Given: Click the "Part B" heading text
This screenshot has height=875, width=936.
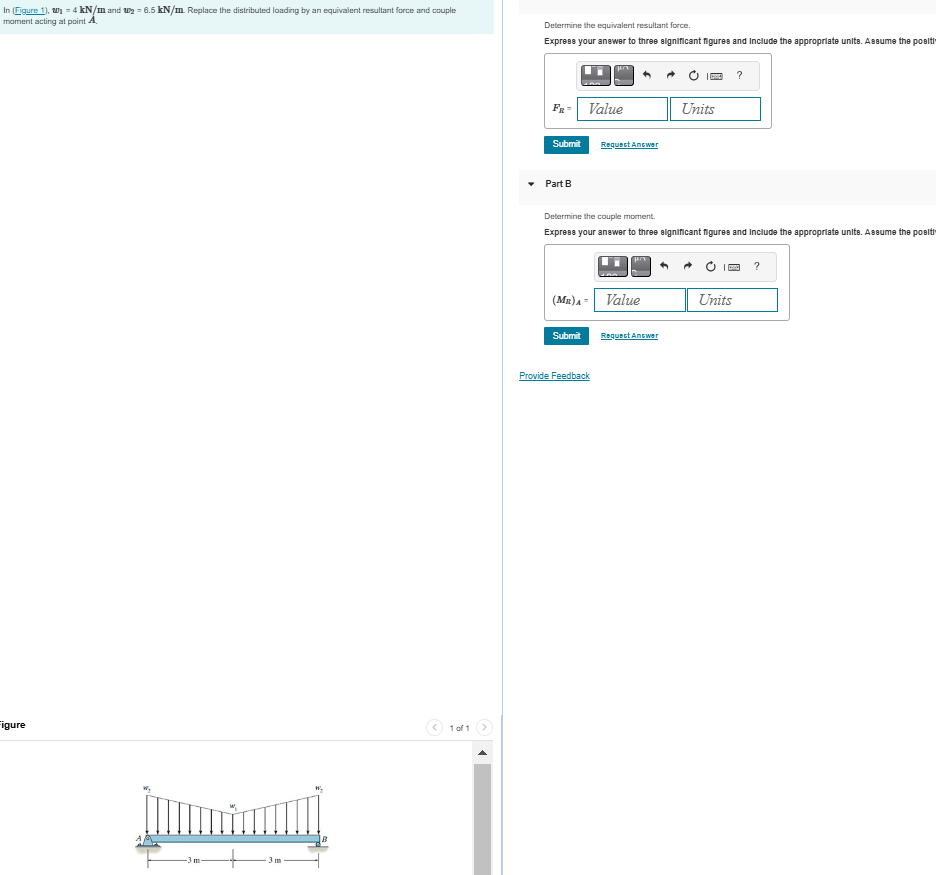Looking at the screenshot, I should point(558,184).
